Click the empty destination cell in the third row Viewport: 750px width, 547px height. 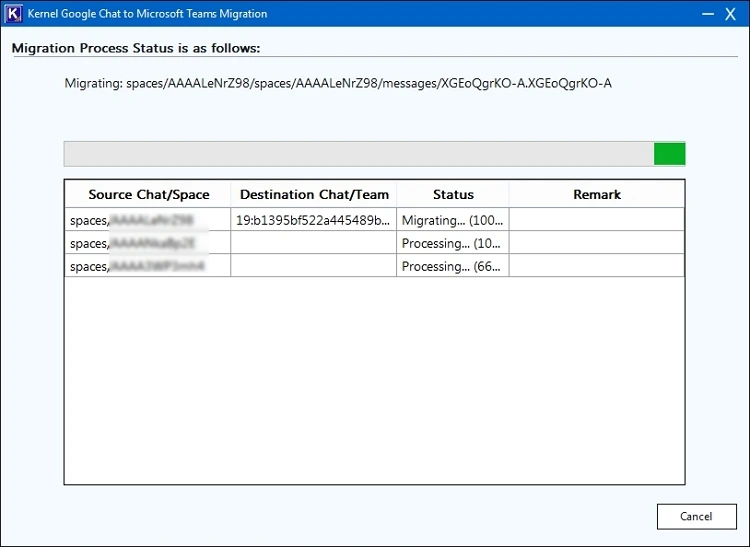point(313,266)
